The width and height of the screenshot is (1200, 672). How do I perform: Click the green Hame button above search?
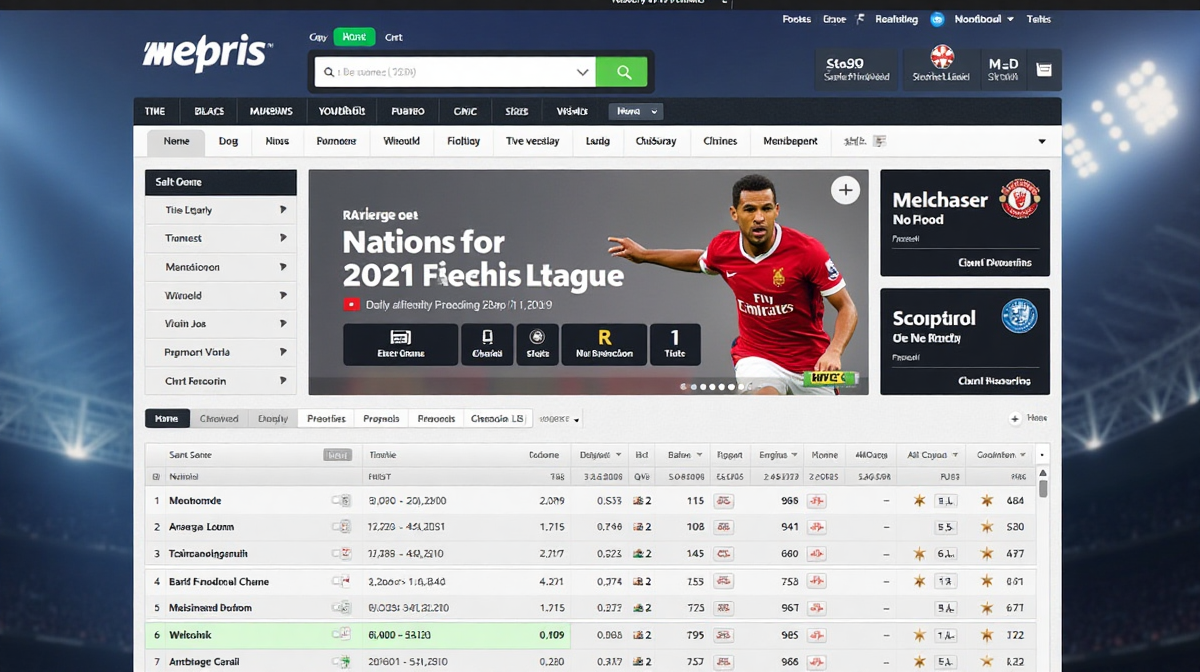coord(354,37)
